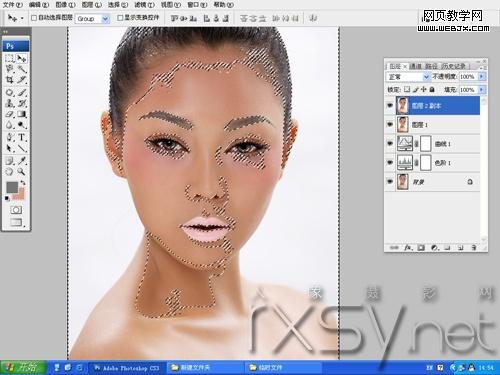Select the Line shape tool
The width and height of the screenshot is (500, 375).
[22, 148]
